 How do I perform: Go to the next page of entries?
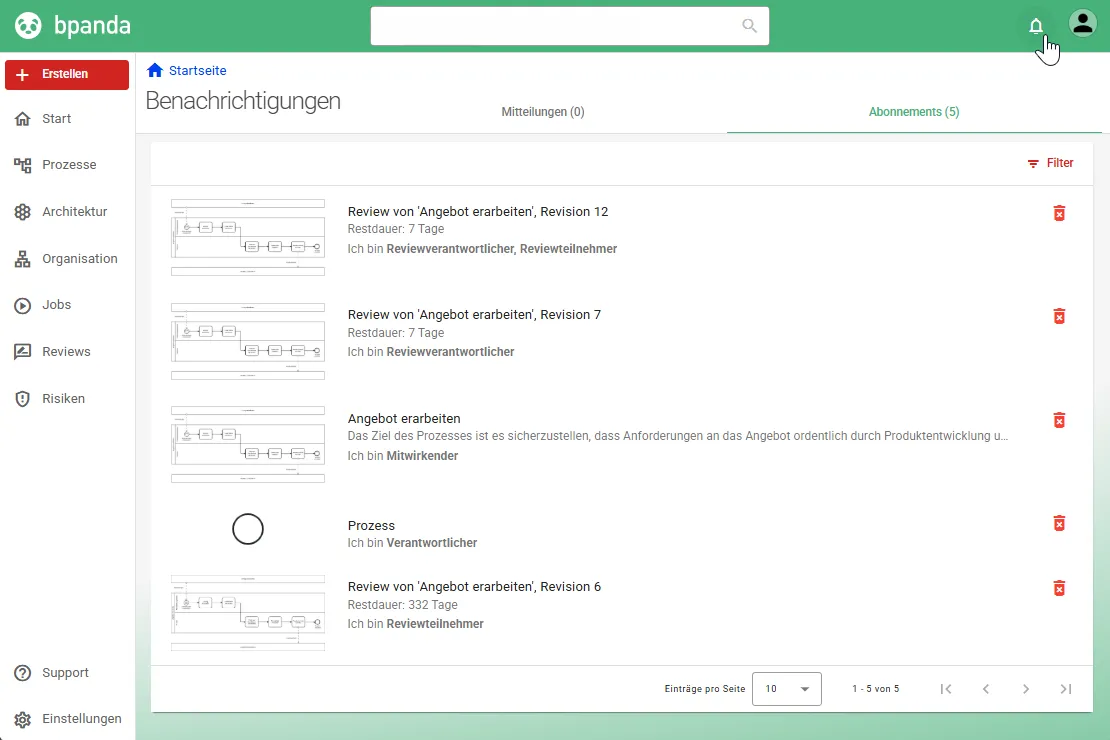tap(1026, 688)
